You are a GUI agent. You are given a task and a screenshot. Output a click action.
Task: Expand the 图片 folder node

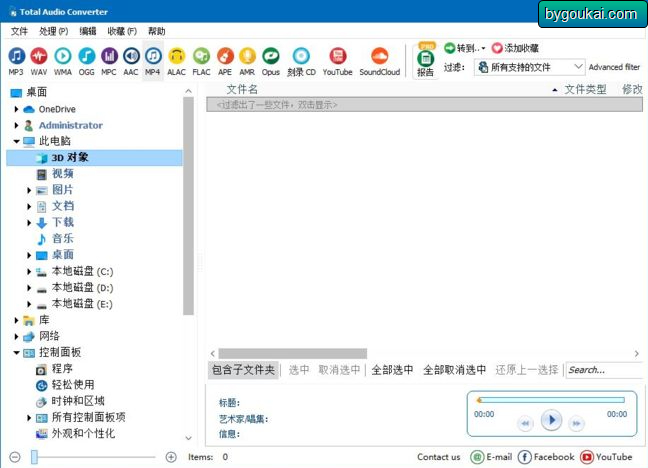coord(29,190)
